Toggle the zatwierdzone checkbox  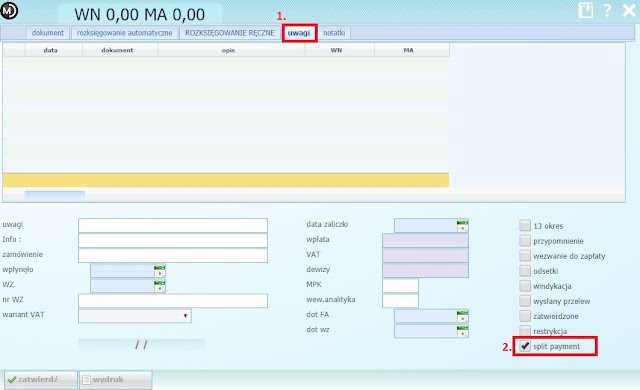pyautogui.click(x=525, y=316)
